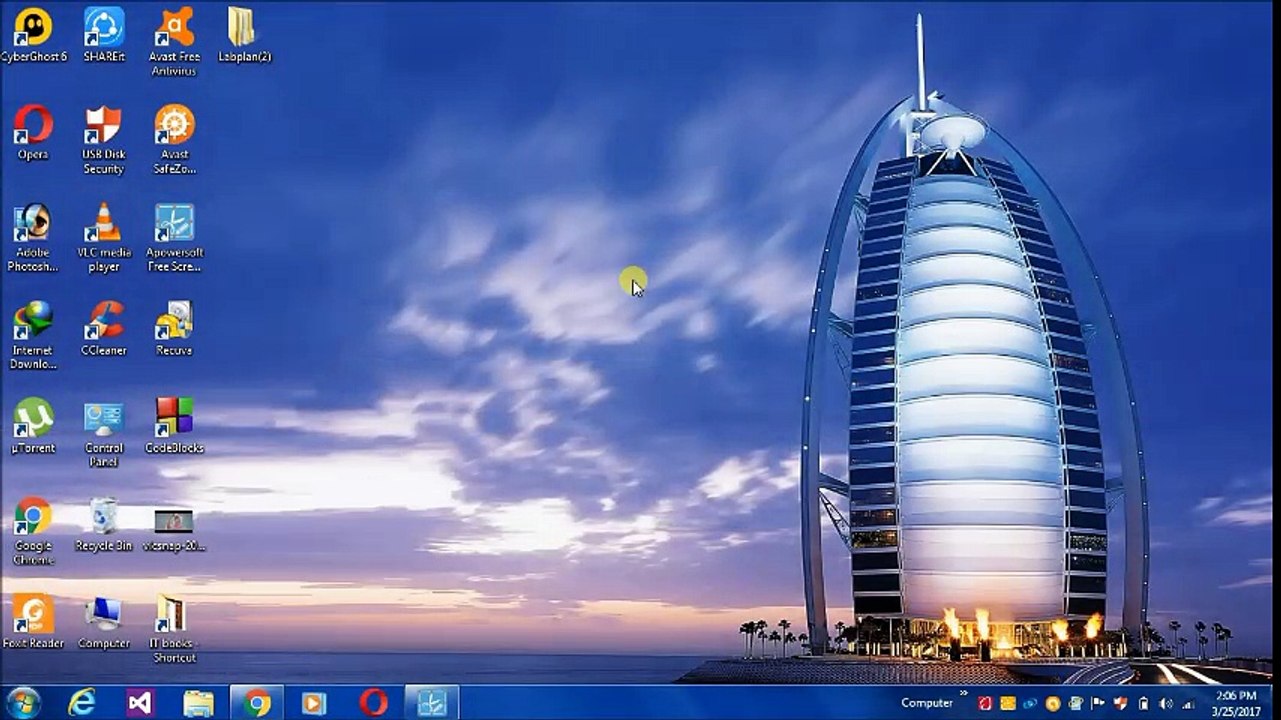Expand the Computer toolbar chevron

click(x=964, y=693)
